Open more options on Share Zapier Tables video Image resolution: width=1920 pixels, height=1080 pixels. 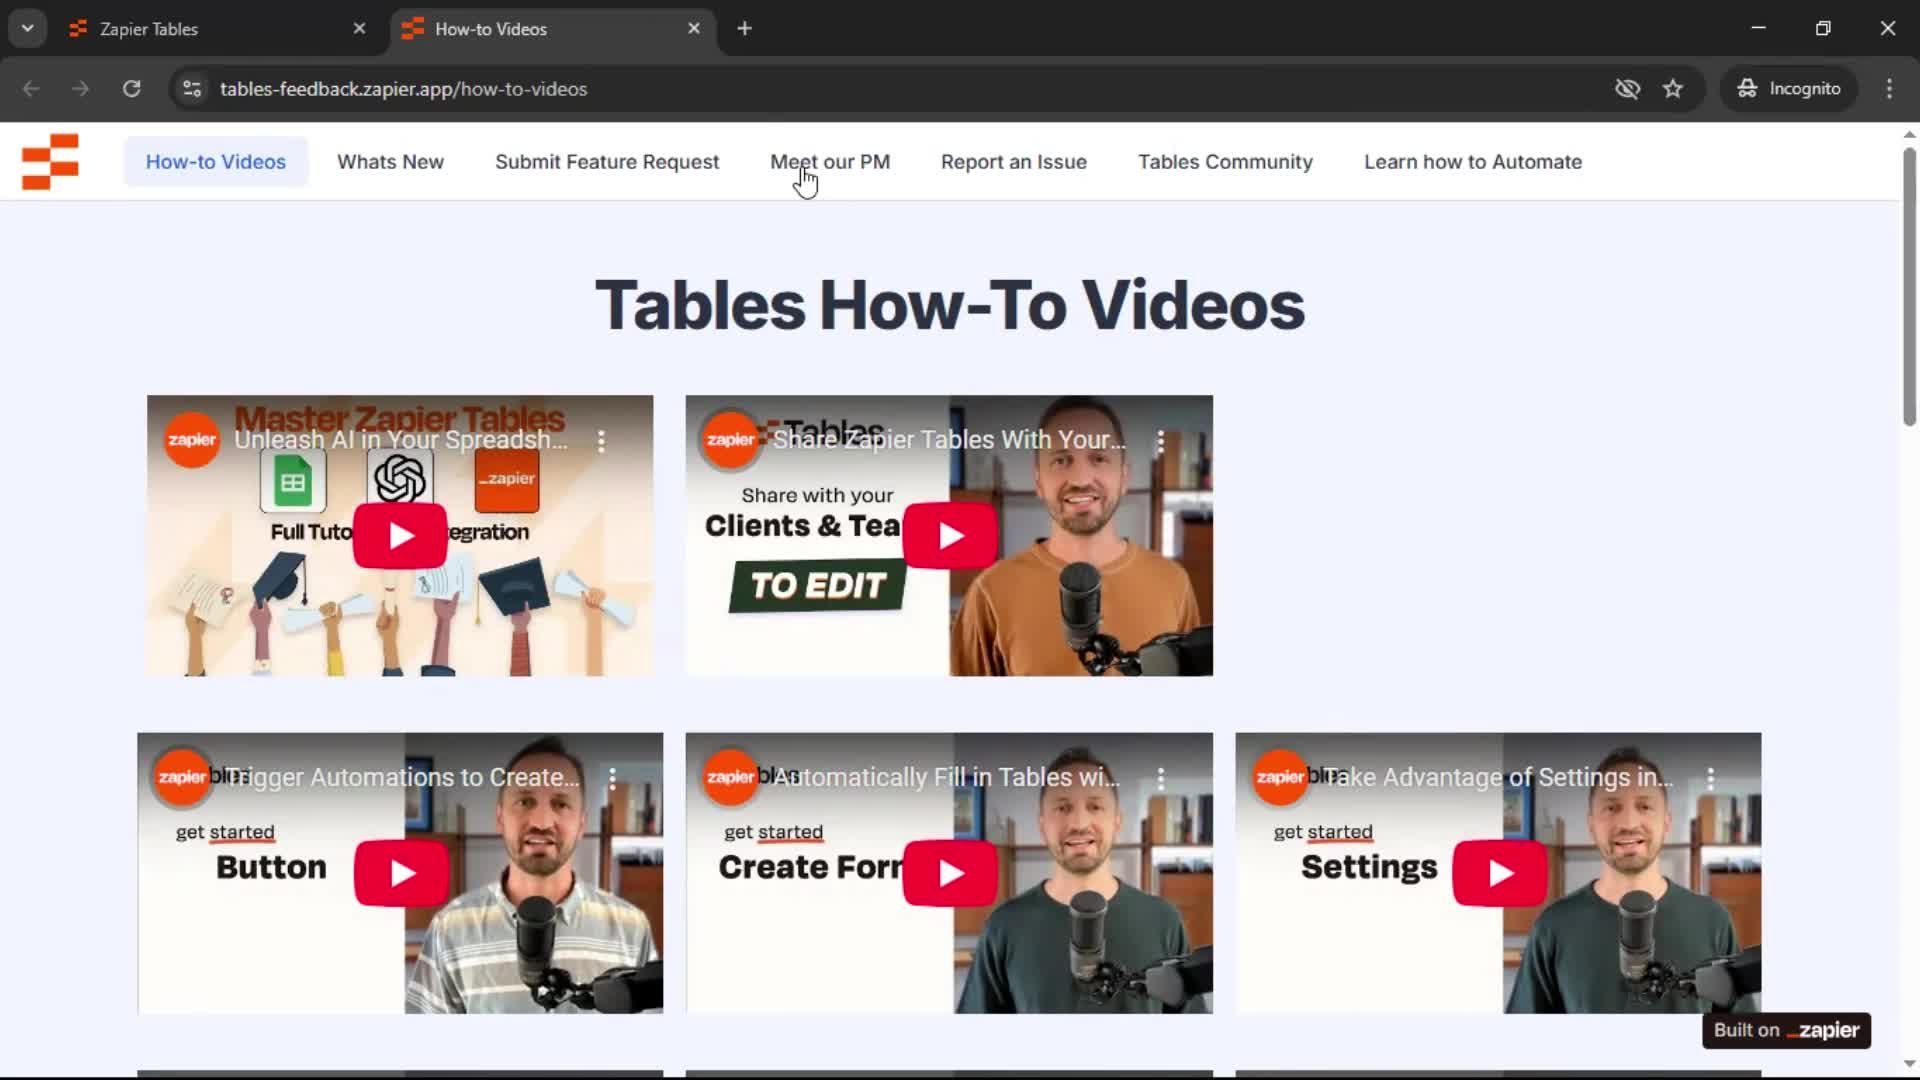pyautogui.click(x=1160, y=441)
